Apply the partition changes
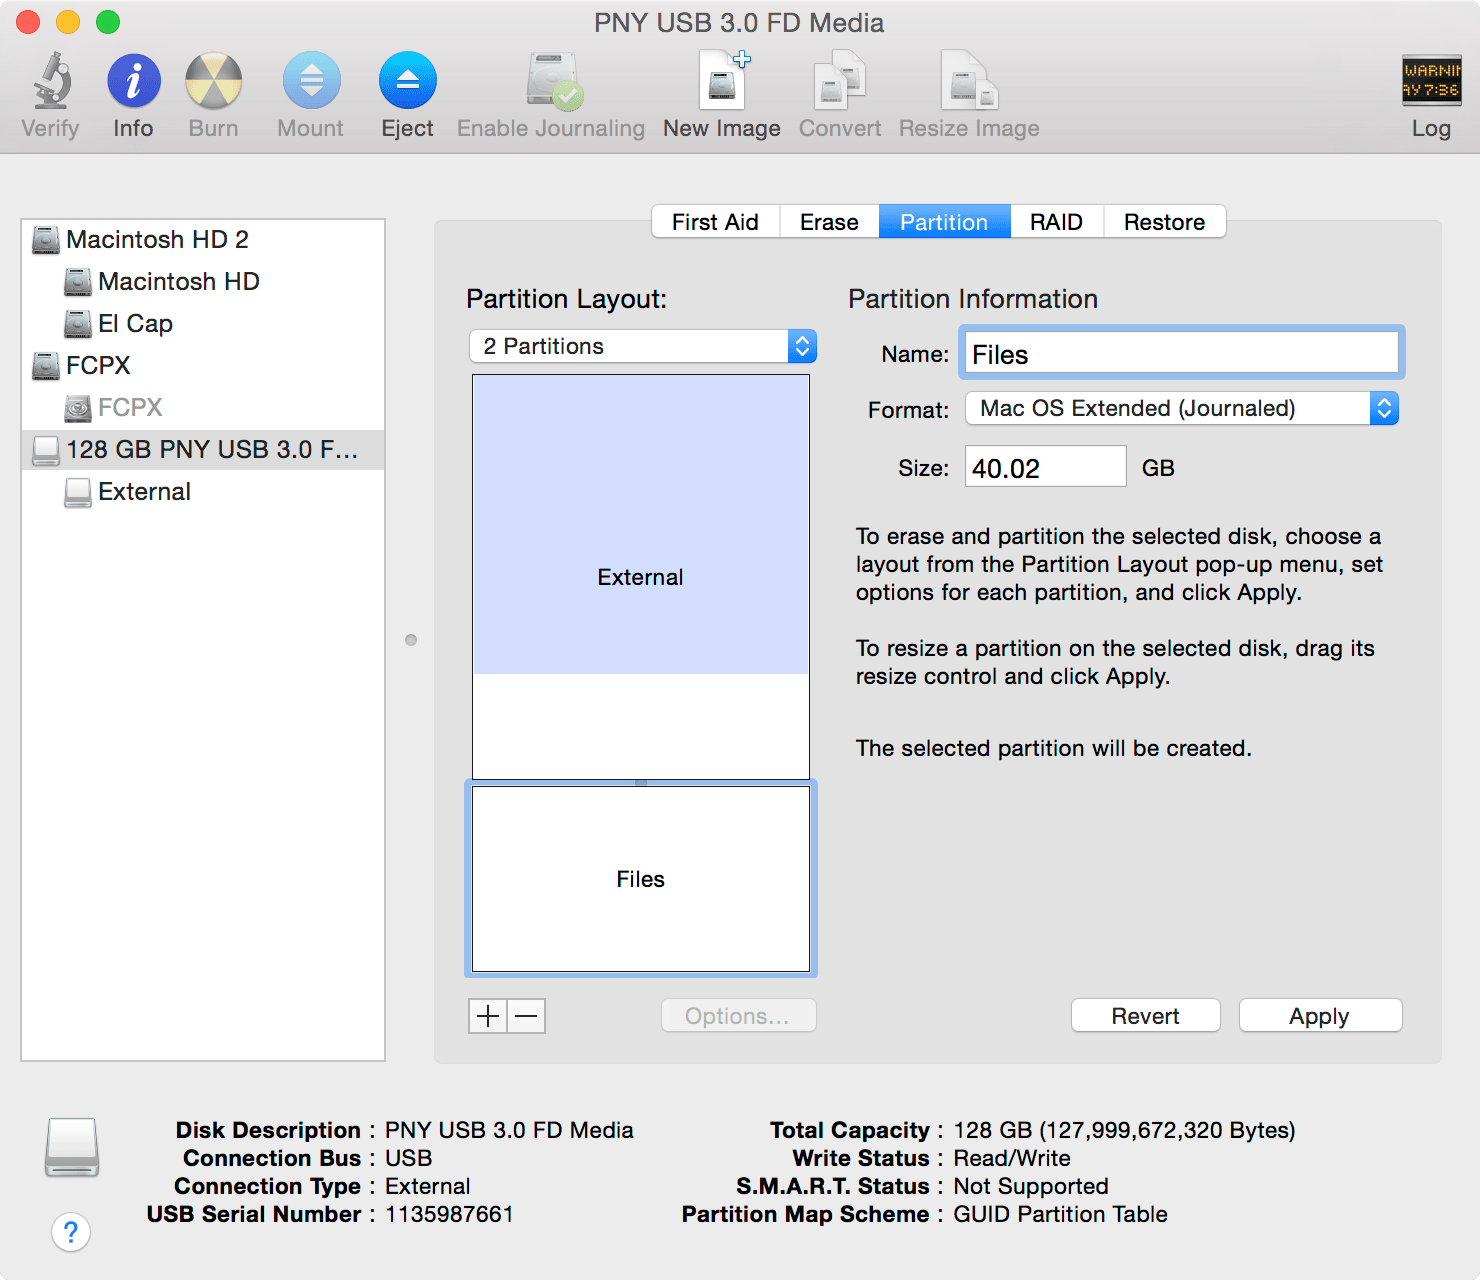1480x1280 pixels. (x=1320, y=1015)
